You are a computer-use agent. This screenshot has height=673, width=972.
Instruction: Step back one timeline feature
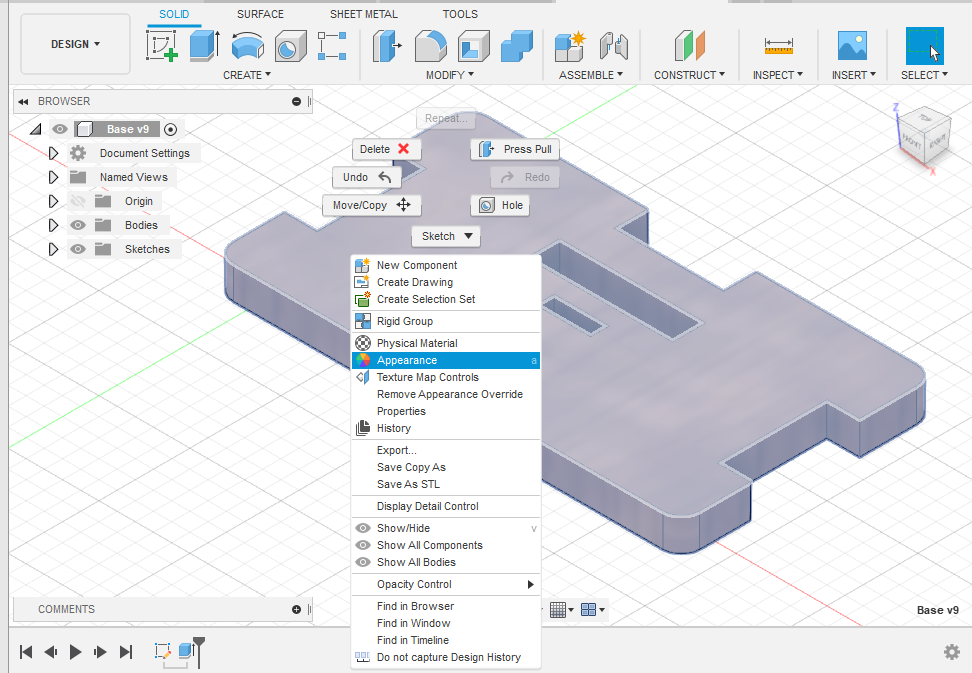(x=51, y=651)
